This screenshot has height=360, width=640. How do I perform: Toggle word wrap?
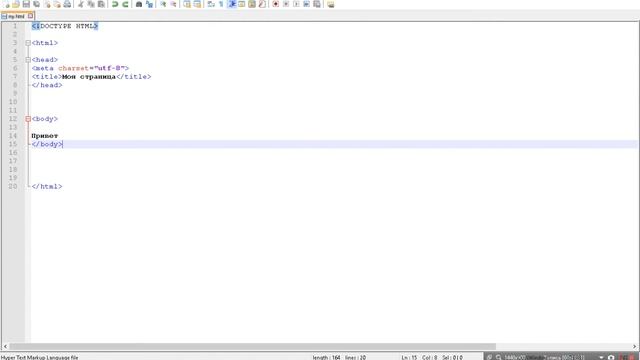click(x=211, y=4)
